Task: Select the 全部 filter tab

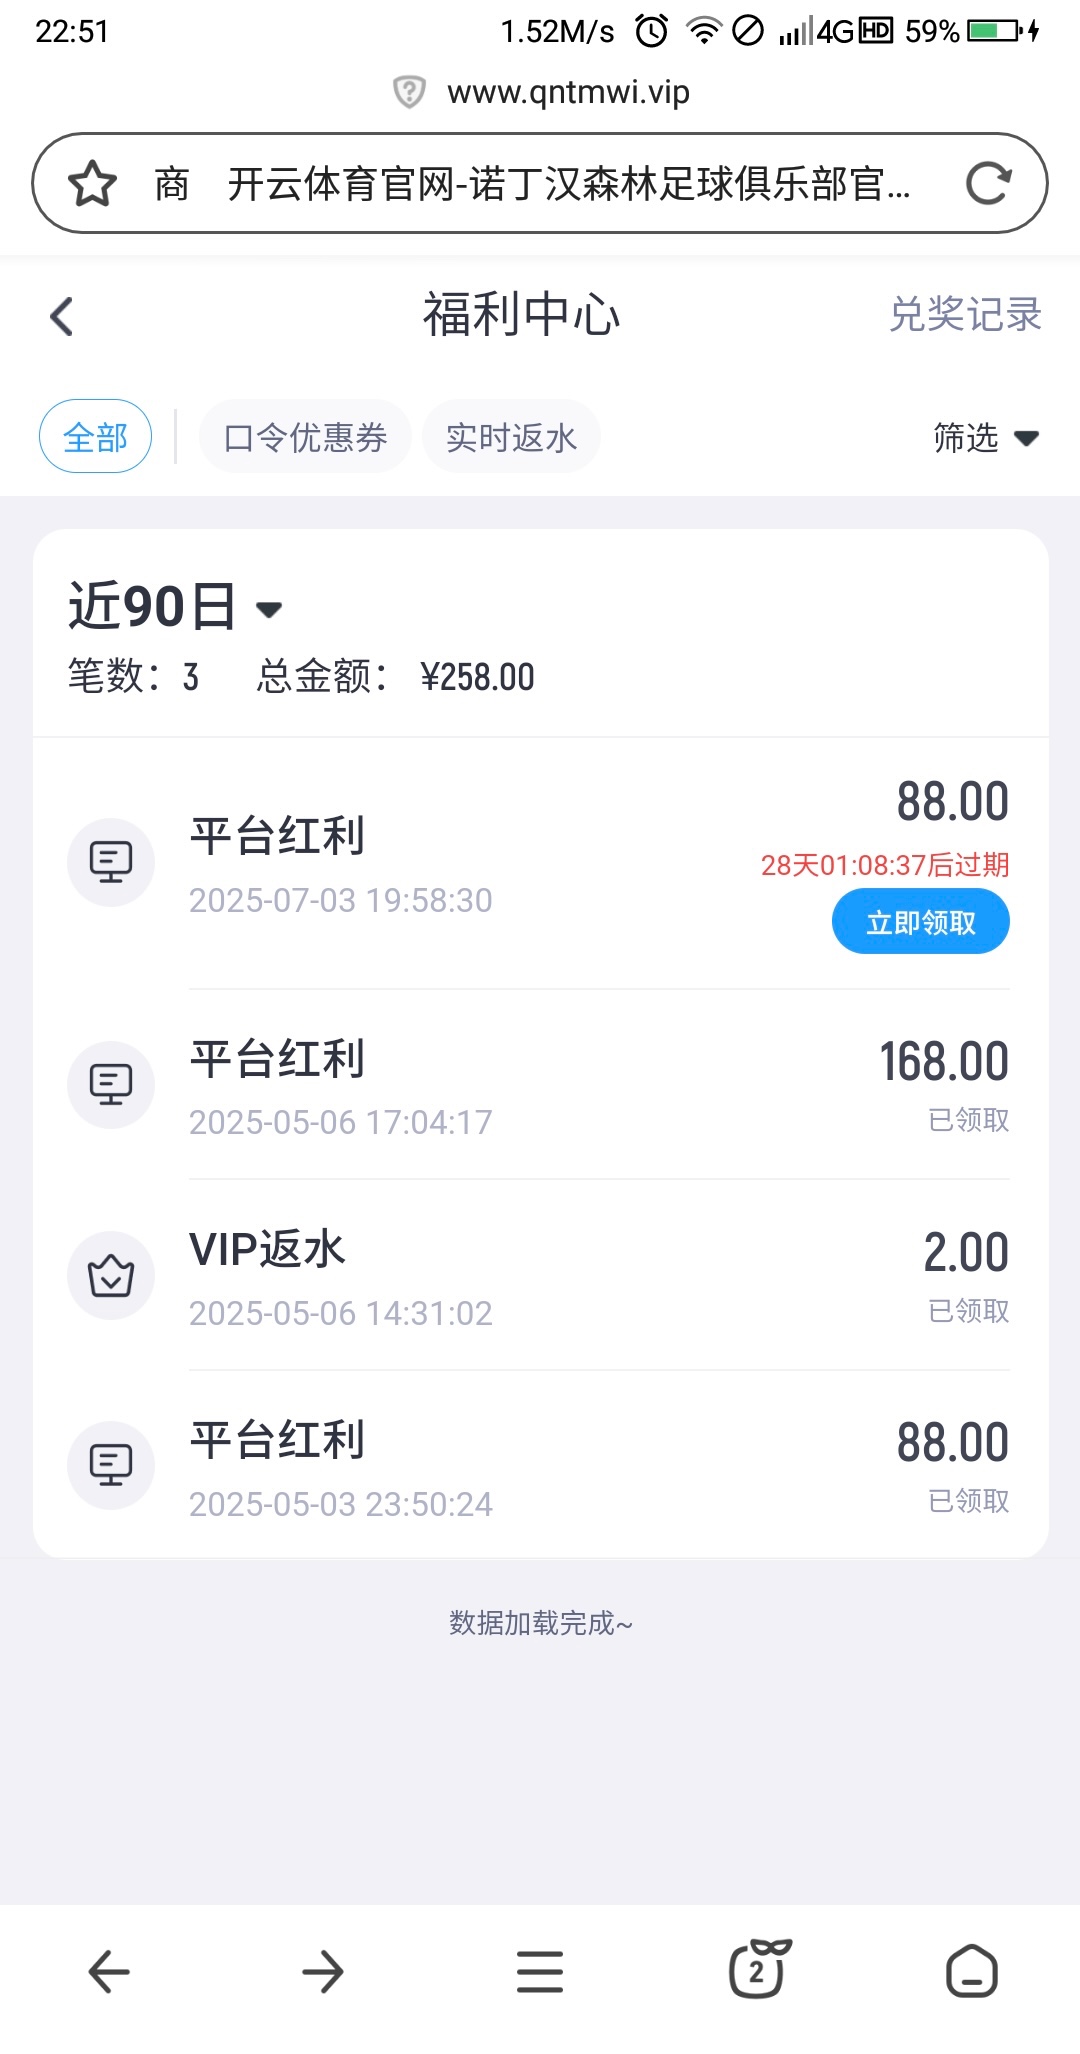Action: pos(95,437)
